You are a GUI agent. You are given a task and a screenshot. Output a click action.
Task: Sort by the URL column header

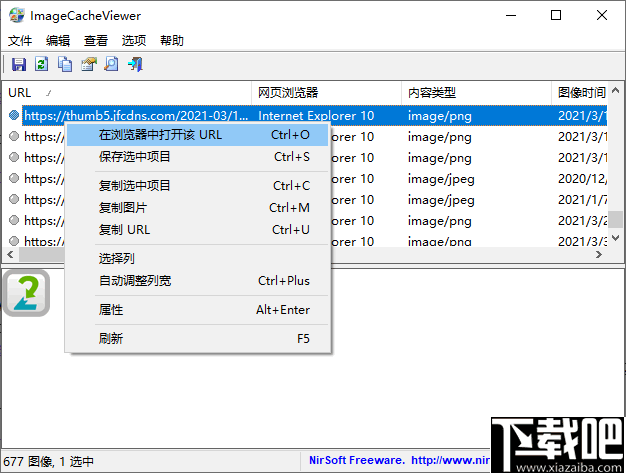coord(127,93)
